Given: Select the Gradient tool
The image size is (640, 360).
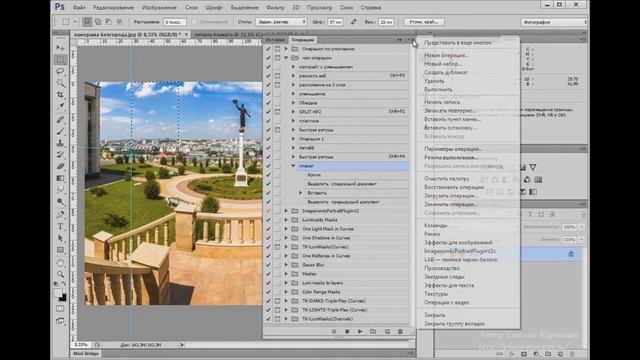Looking at the screenshot, I should [60, 178].
